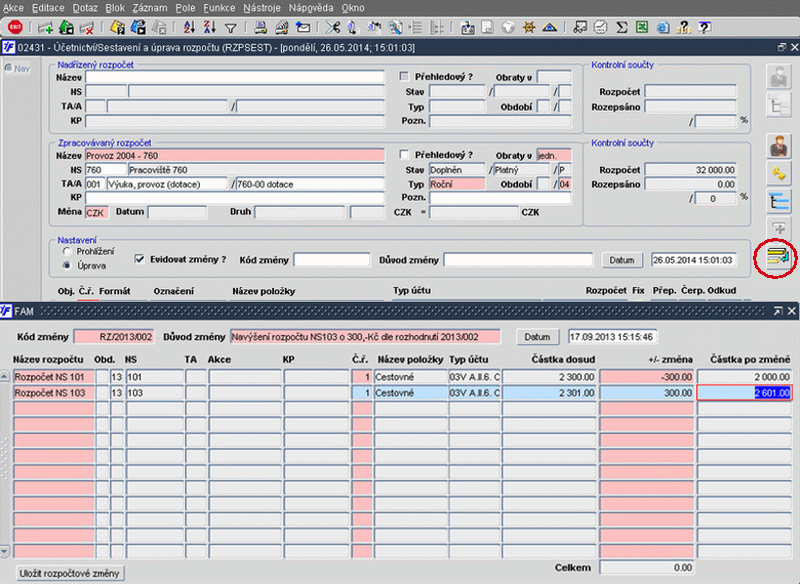Viewport: 800px width, 584px height.
Task: Click the Datum button in Nastavení section
Action: [x=621, y=260]
